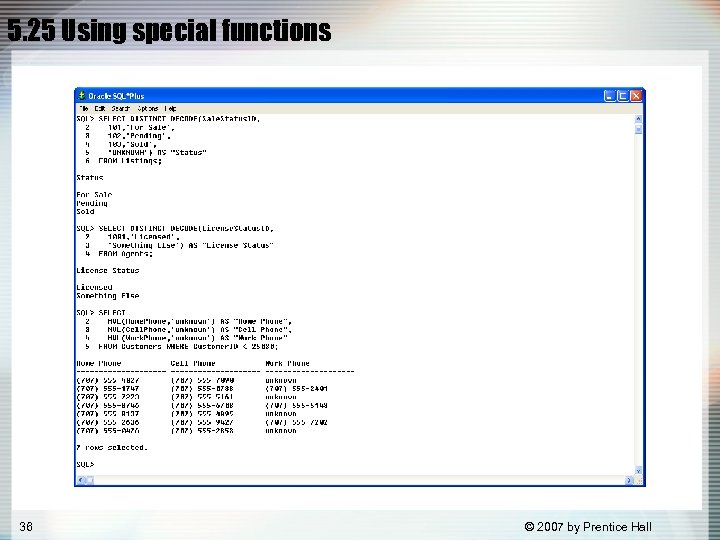The height and width of the screenshot is (540, 720).
Task: Click the horizontal scrollbar left arrow
Action: tap(81, 480)
